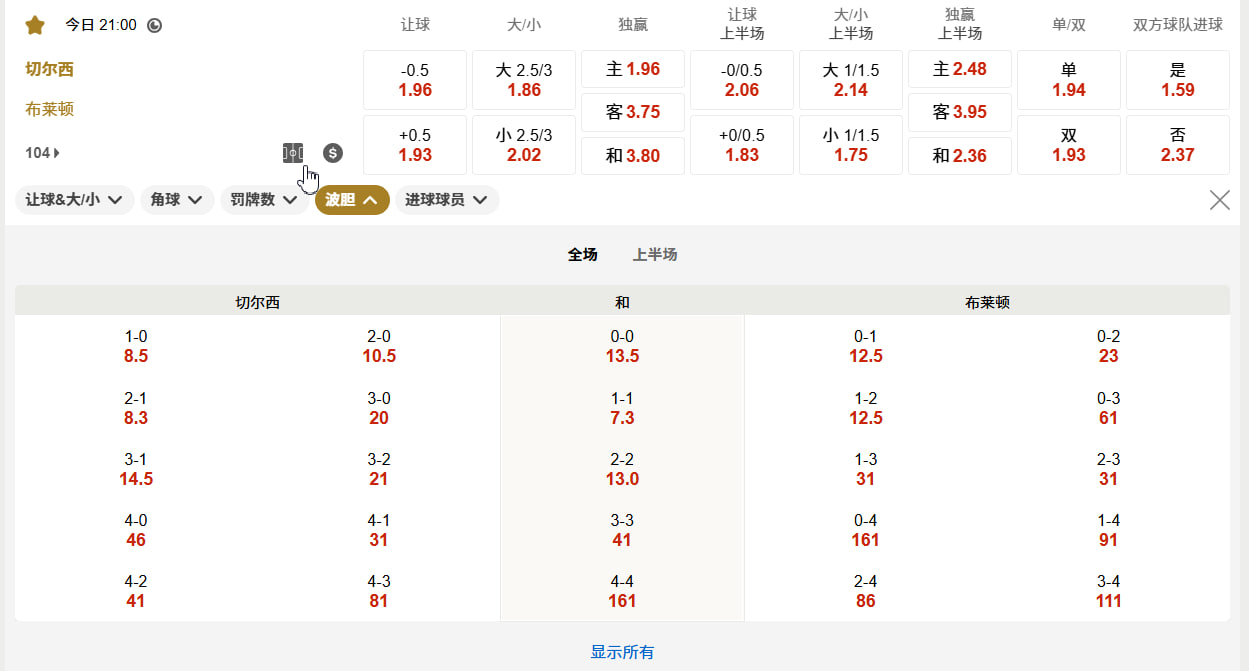Bet away score 1-3 at 31
The image size is (1249, 671).
coord(865,469)
